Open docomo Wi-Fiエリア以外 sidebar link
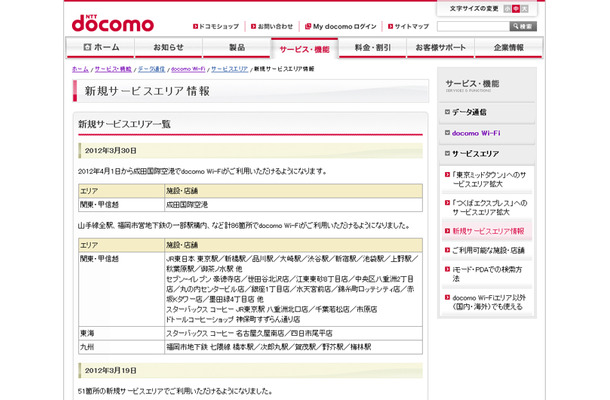610x400 pixels. tap(489, 302)
